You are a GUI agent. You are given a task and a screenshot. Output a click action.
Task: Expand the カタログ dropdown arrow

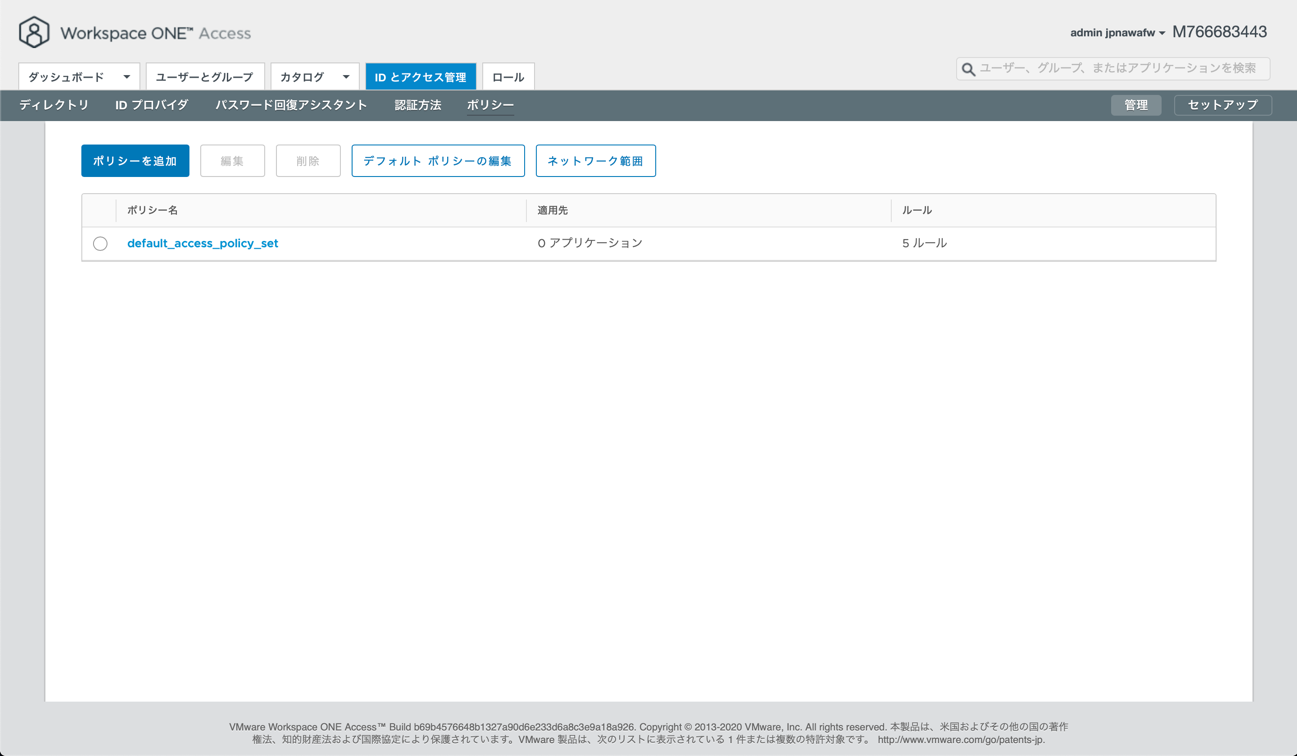click(x=346, y=77)
